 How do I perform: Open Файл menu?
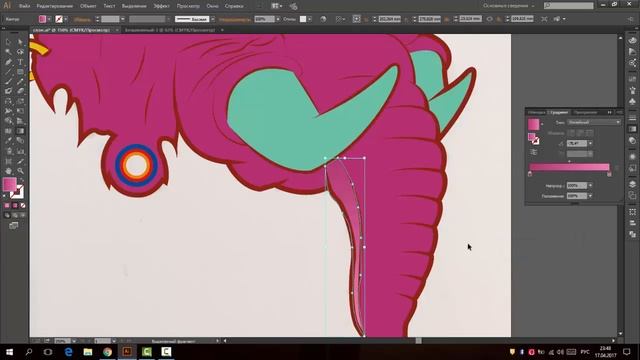[24, 6]
